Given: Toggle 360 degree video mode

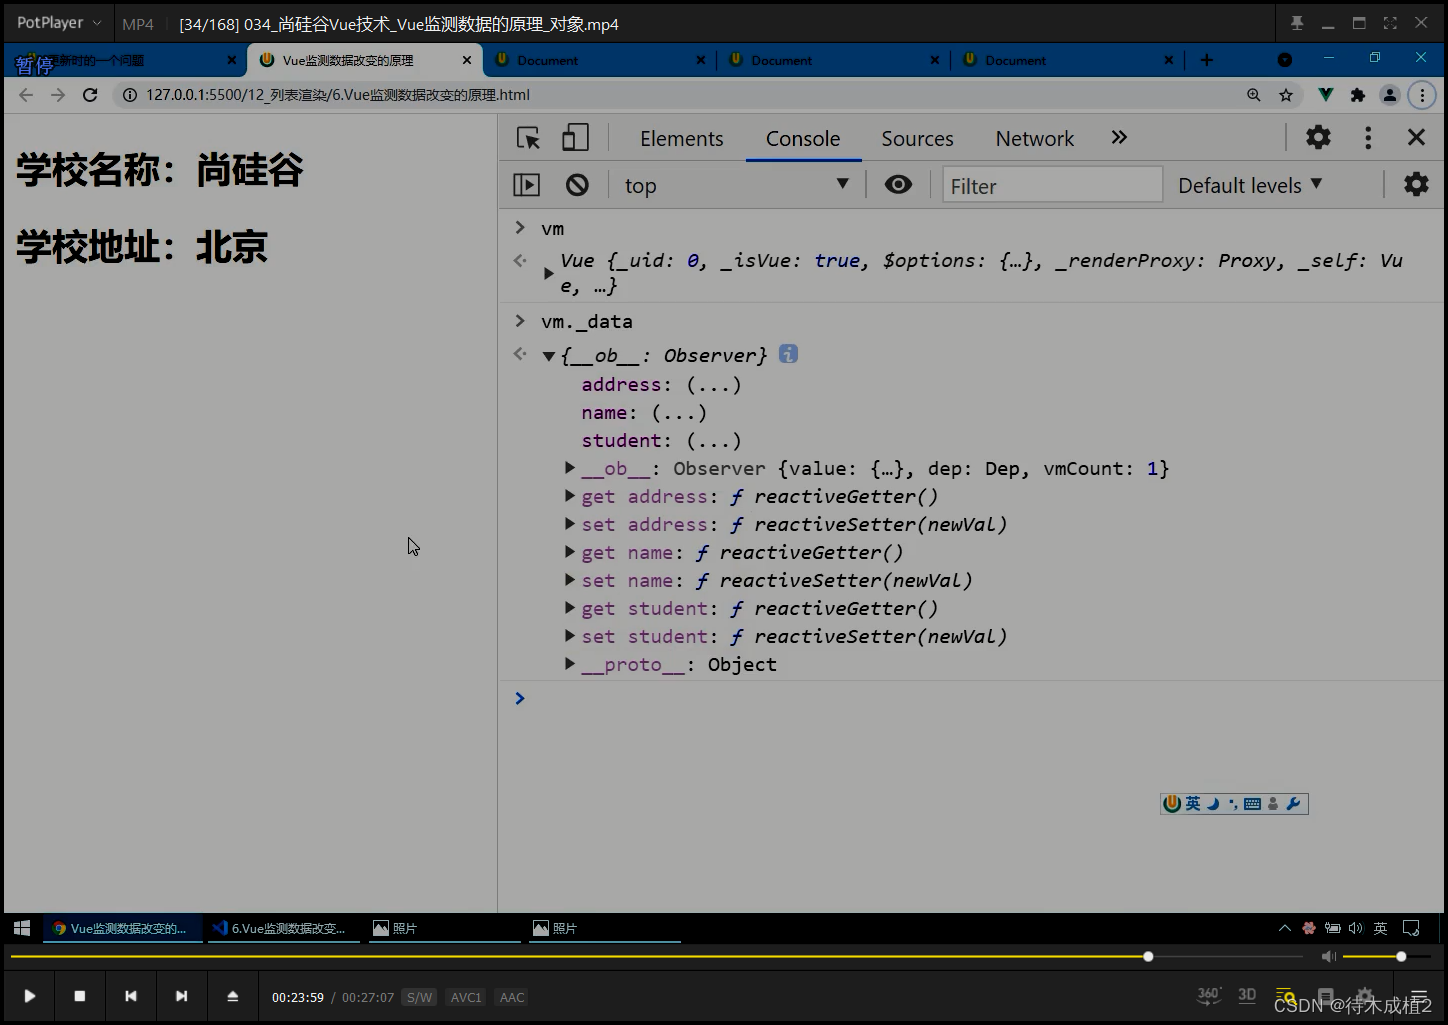Looking at the screenshot, I should pos(1209,995).
